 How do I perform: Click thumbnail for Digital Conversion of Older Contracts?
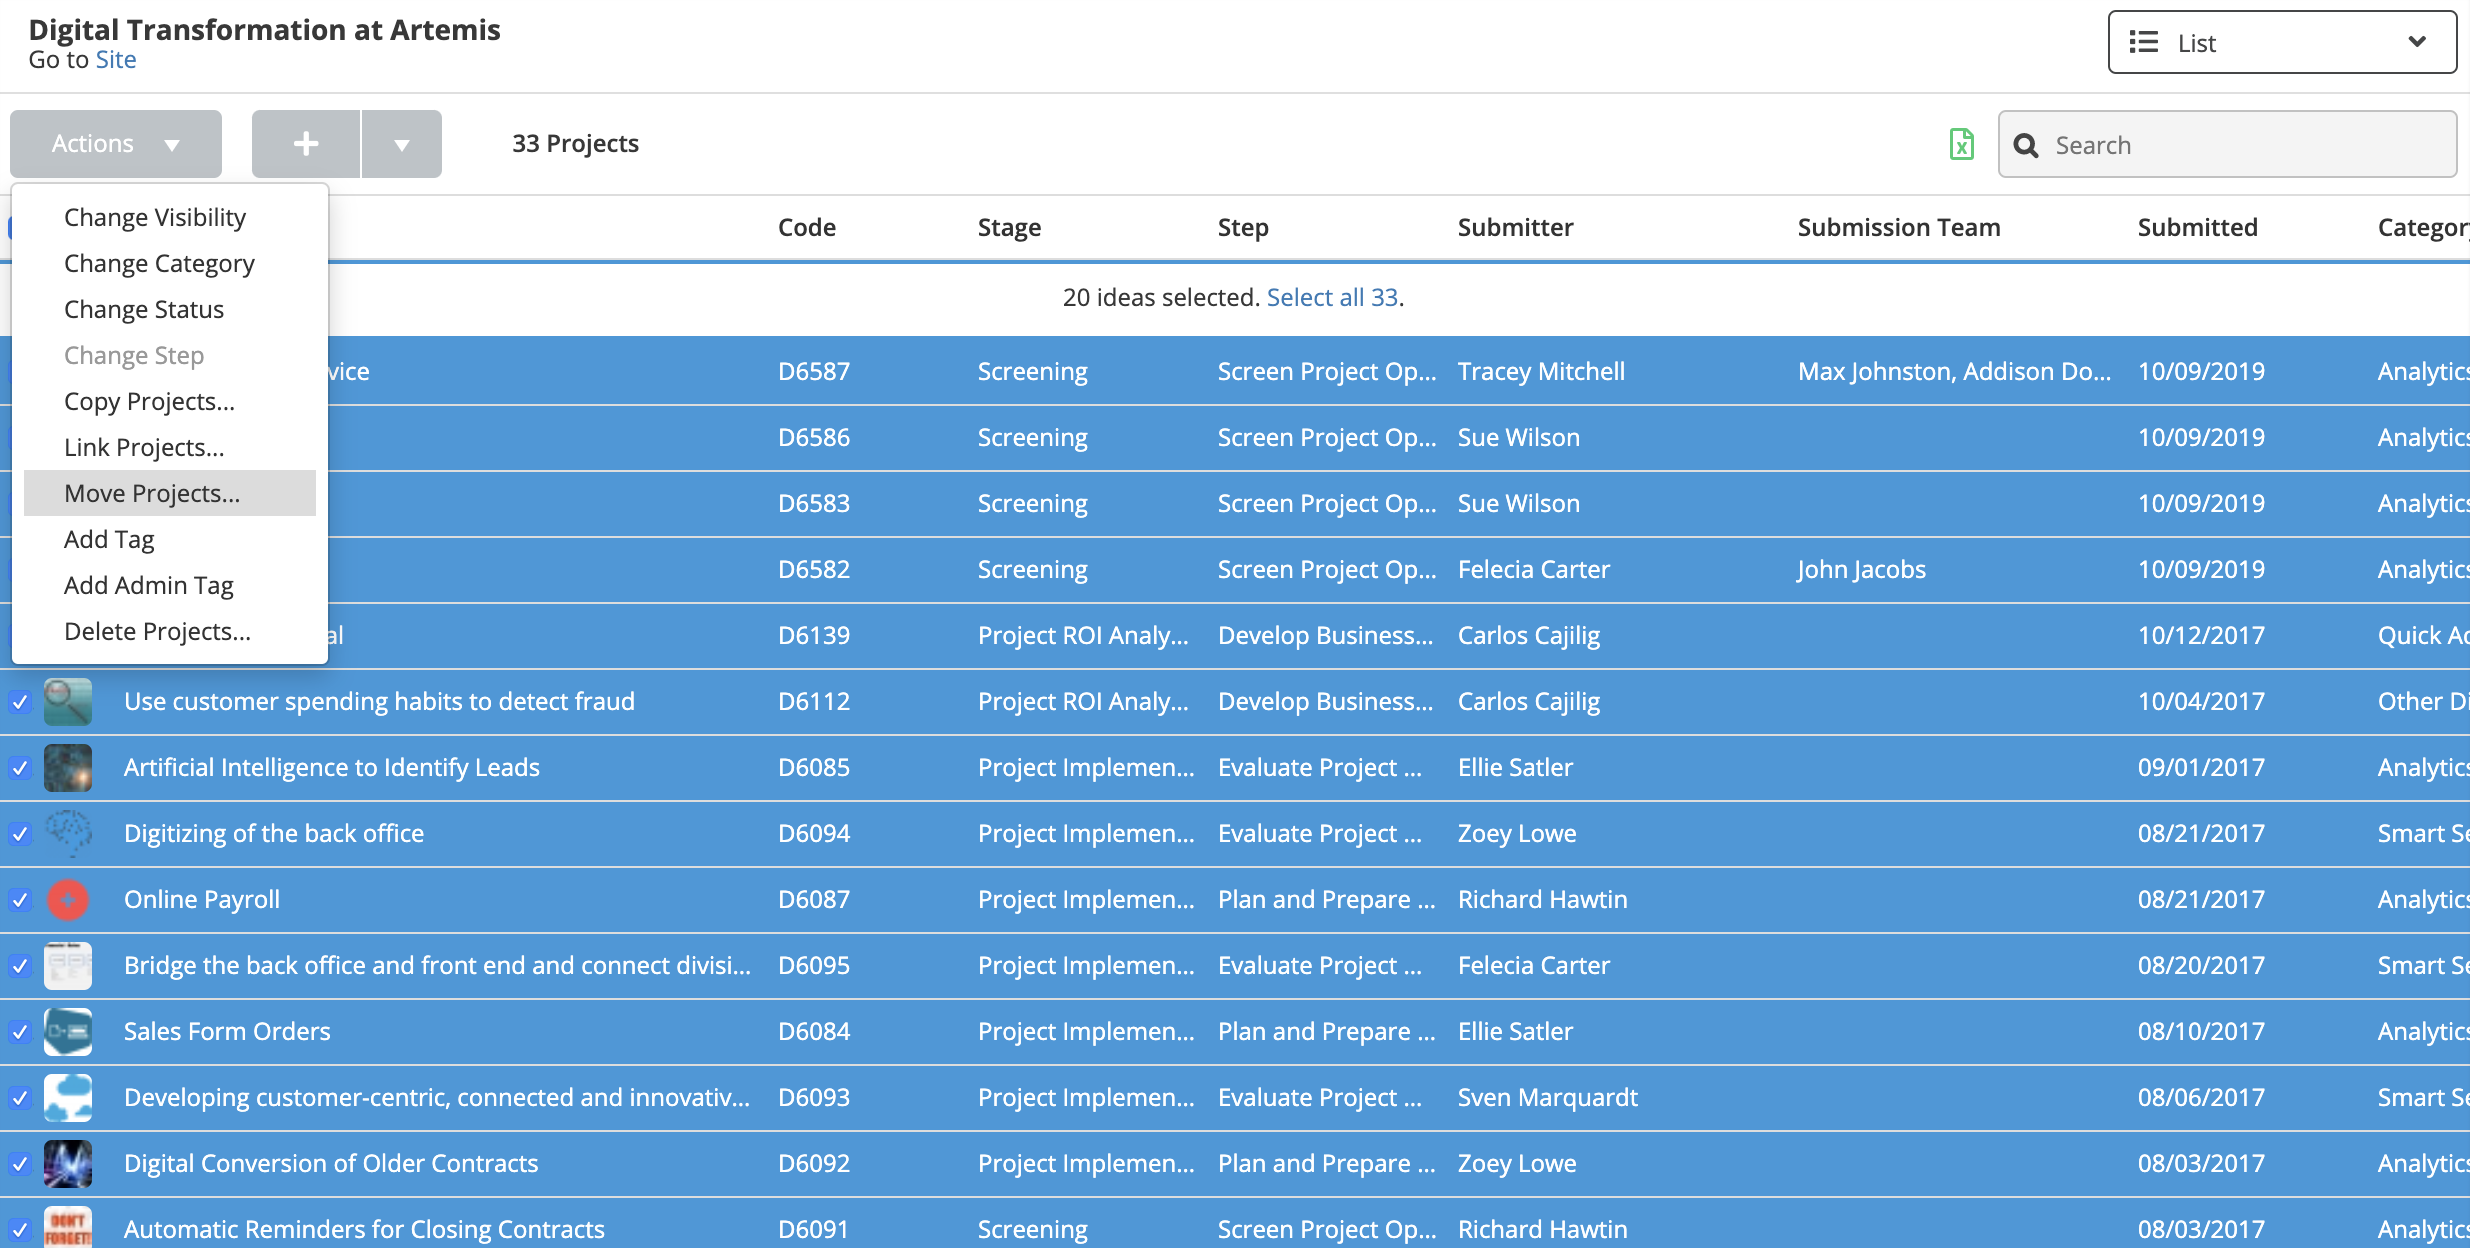pos(68,1164)
